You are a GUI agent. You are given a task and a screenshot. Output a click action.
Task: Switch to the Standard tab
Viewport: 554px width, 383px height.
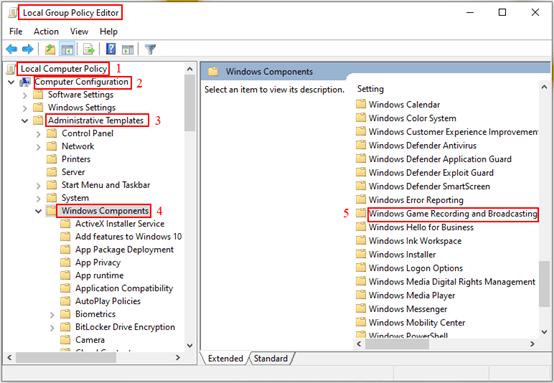271,358
